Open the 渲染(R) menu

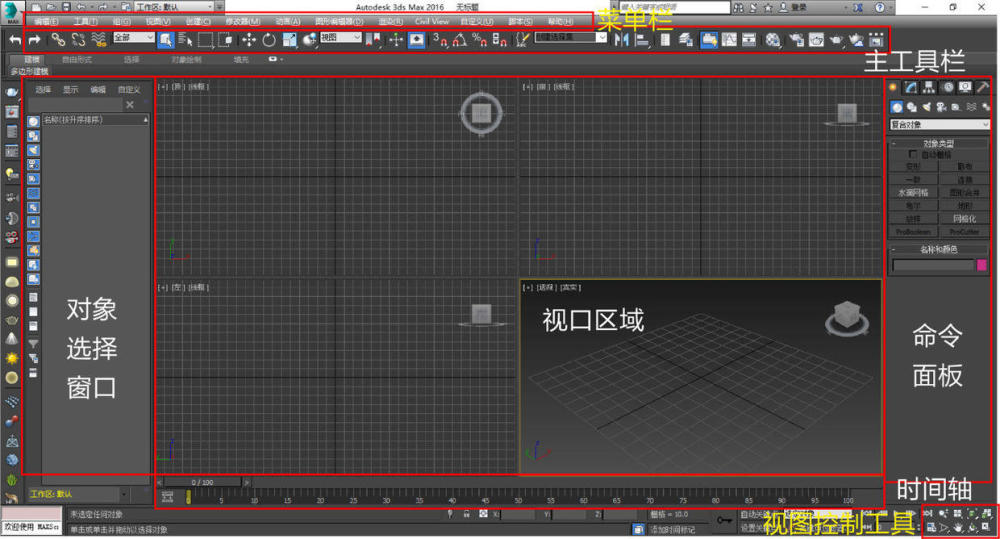click(390, 22)
